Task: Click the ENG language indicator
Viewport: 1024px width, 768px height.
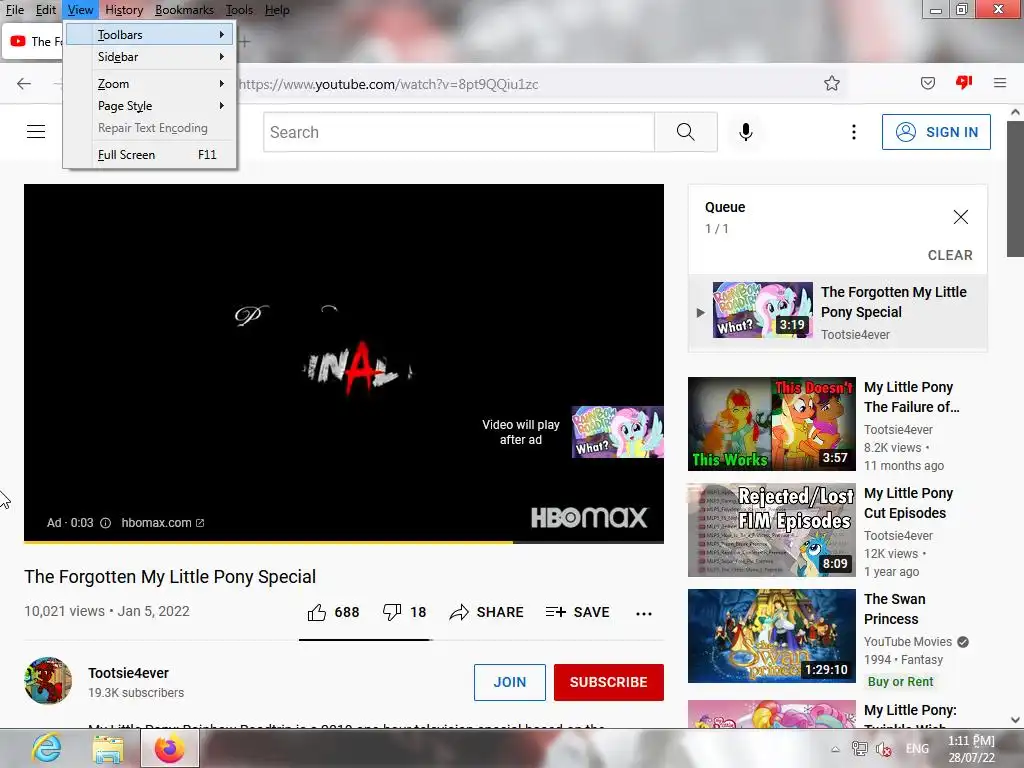Action: 917,749
